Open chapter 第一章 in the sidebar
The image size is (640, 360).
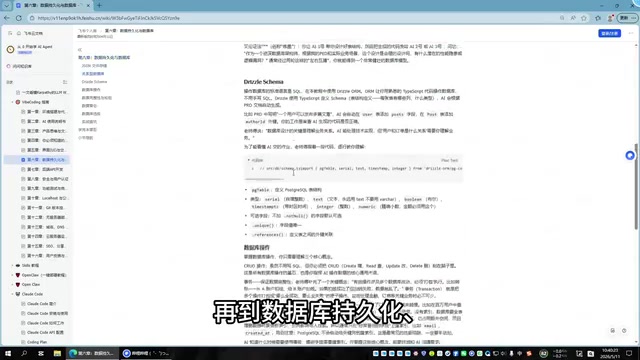point(46,112)
